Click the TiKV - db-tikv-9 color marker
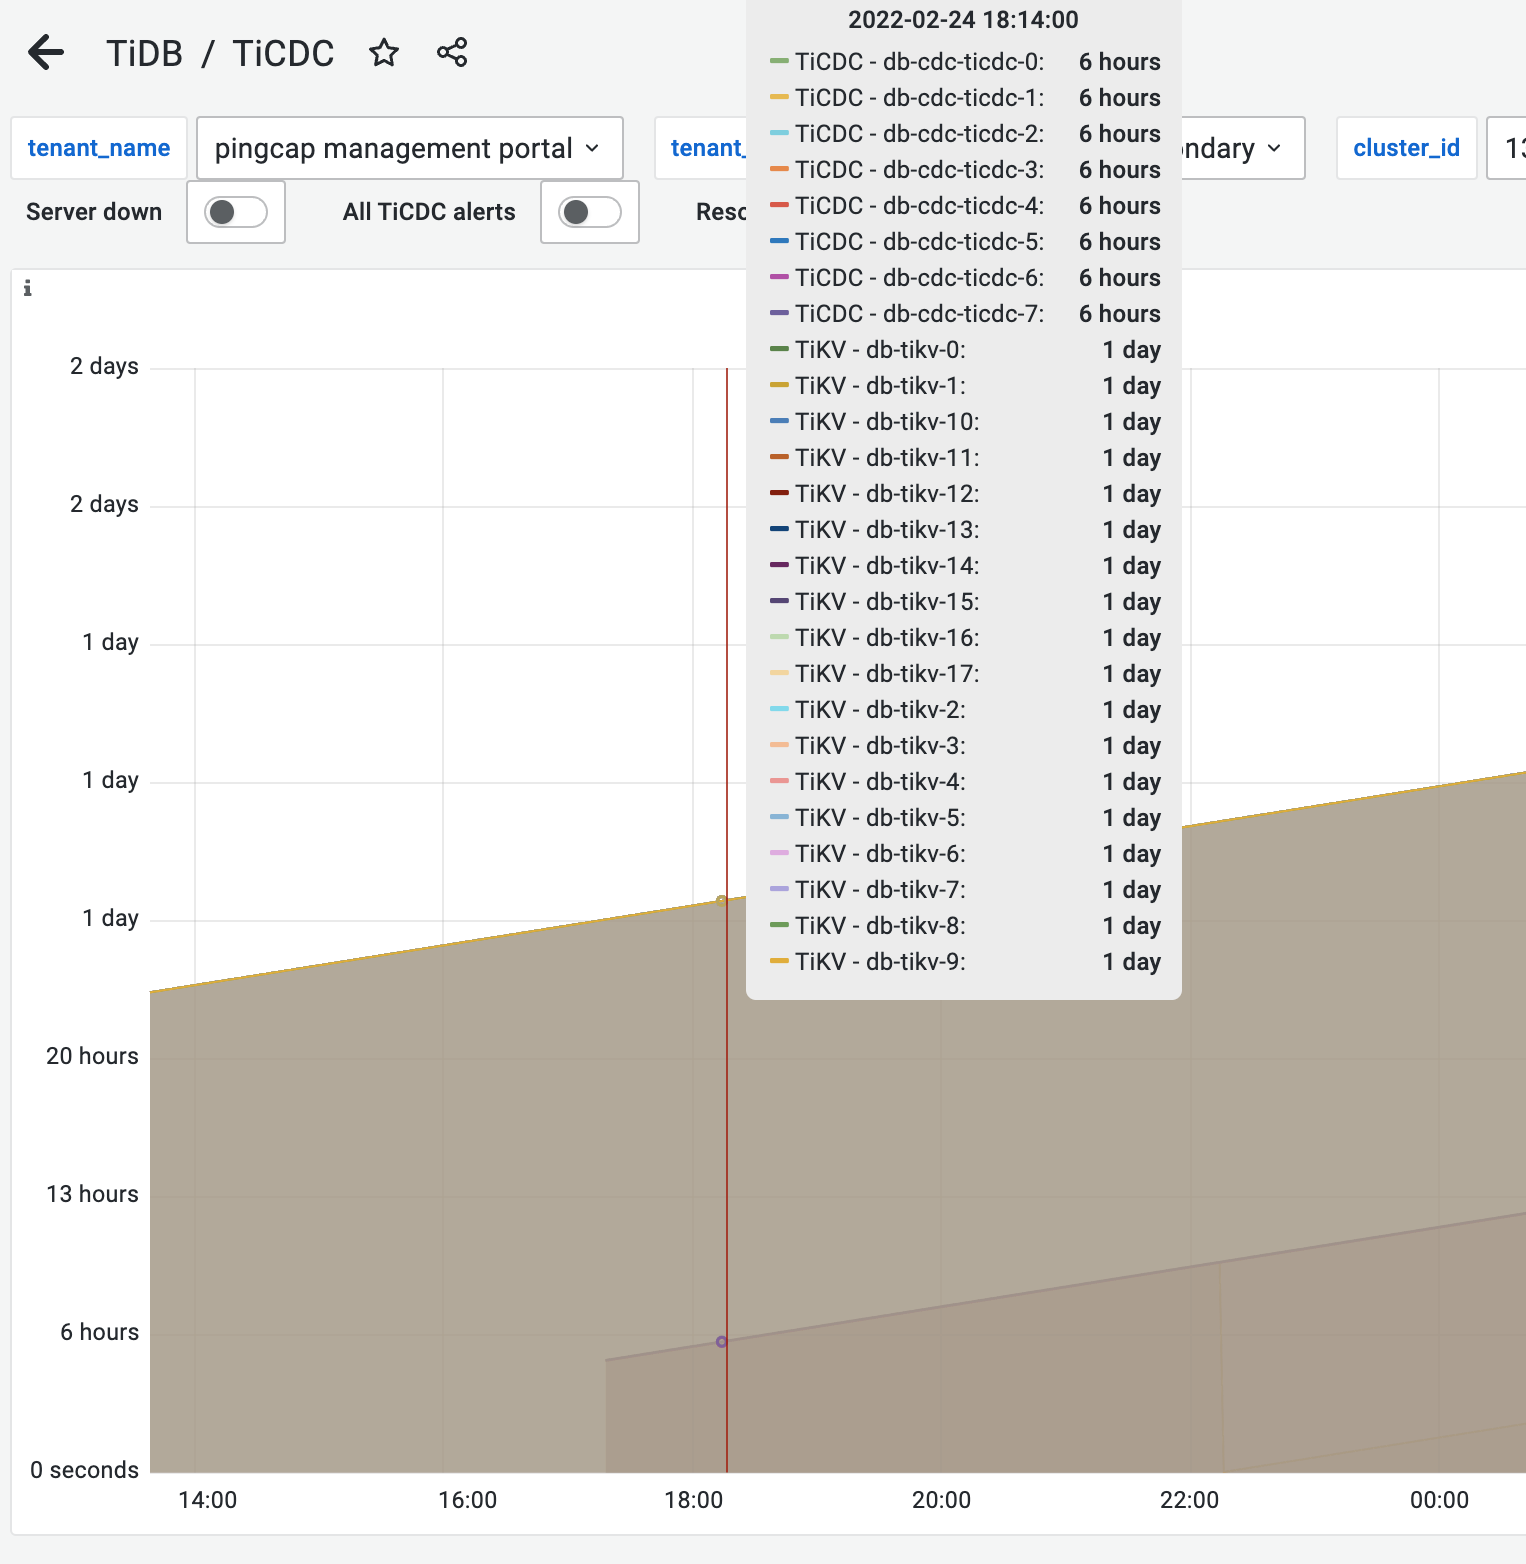The width and height of the screenshot is (1526, 1564). point(778,961)
